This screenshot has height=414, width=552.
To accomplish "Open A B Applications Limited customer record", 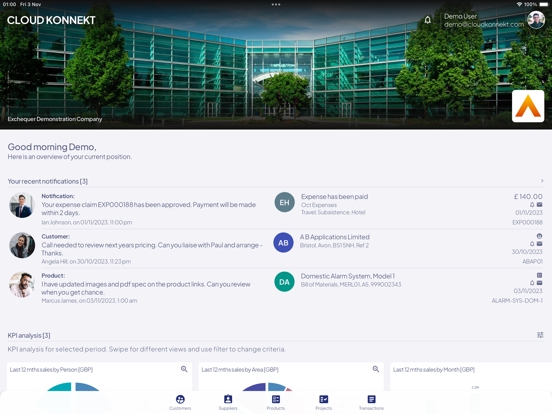I will (x=335, y=237).
